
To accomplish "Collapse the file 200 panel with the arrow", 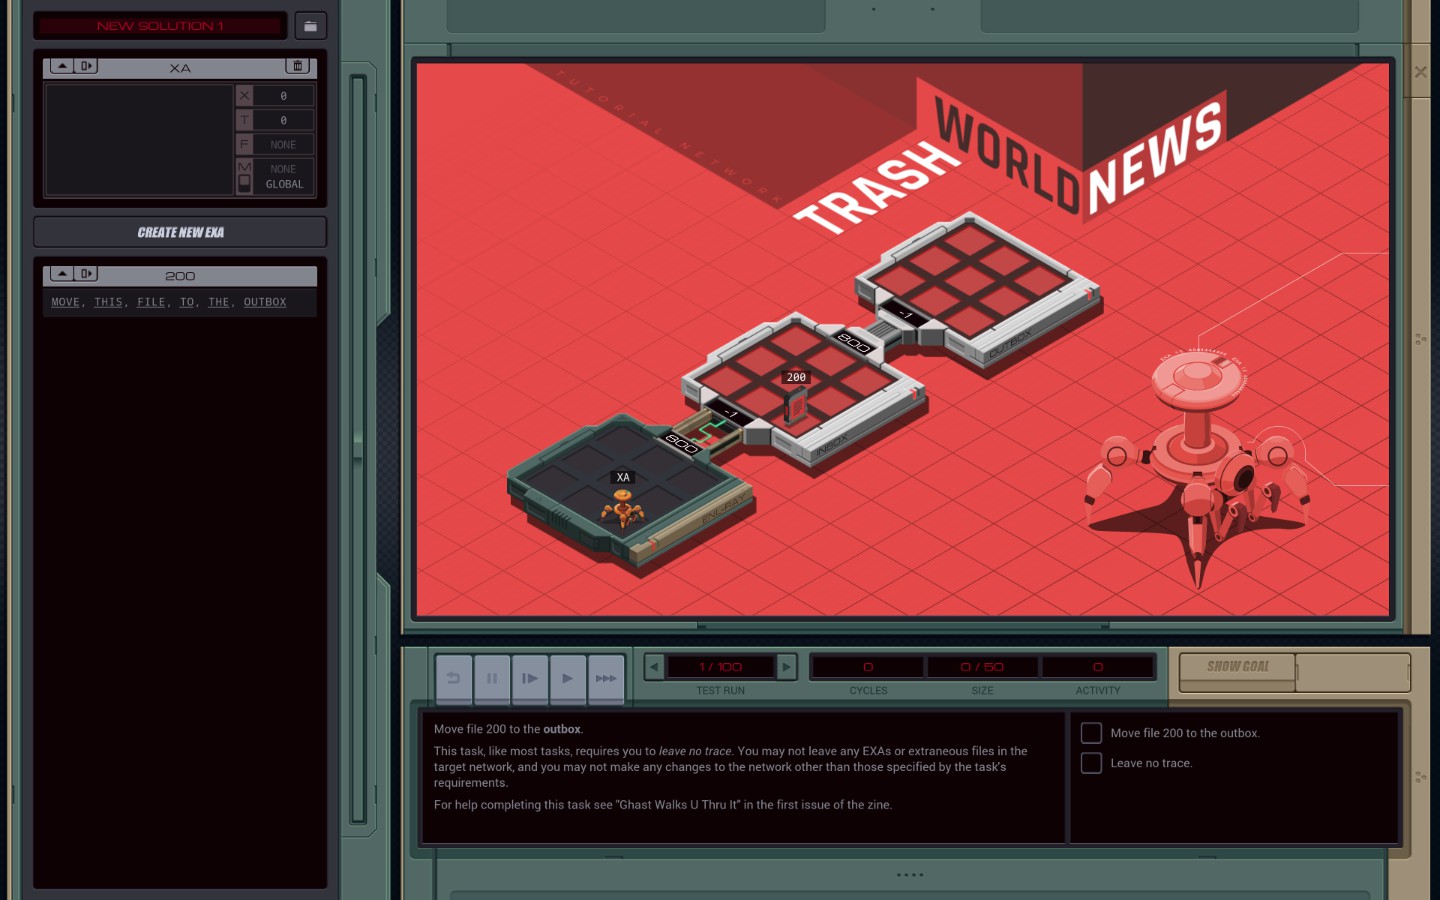I will pyautogui.click(x=62, y=274).
